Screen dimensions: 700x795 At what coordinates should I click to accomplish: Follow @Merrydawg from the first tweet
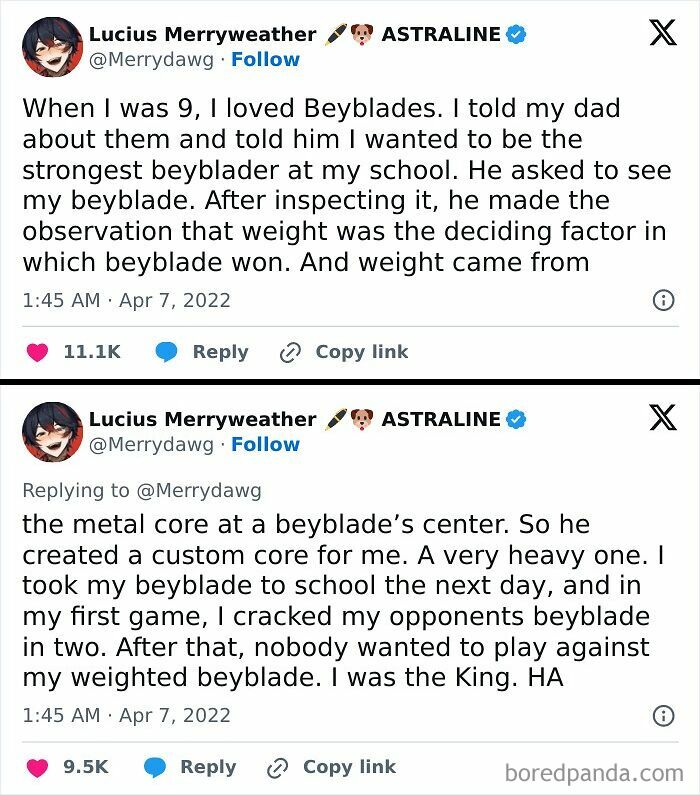pos(265,59)
